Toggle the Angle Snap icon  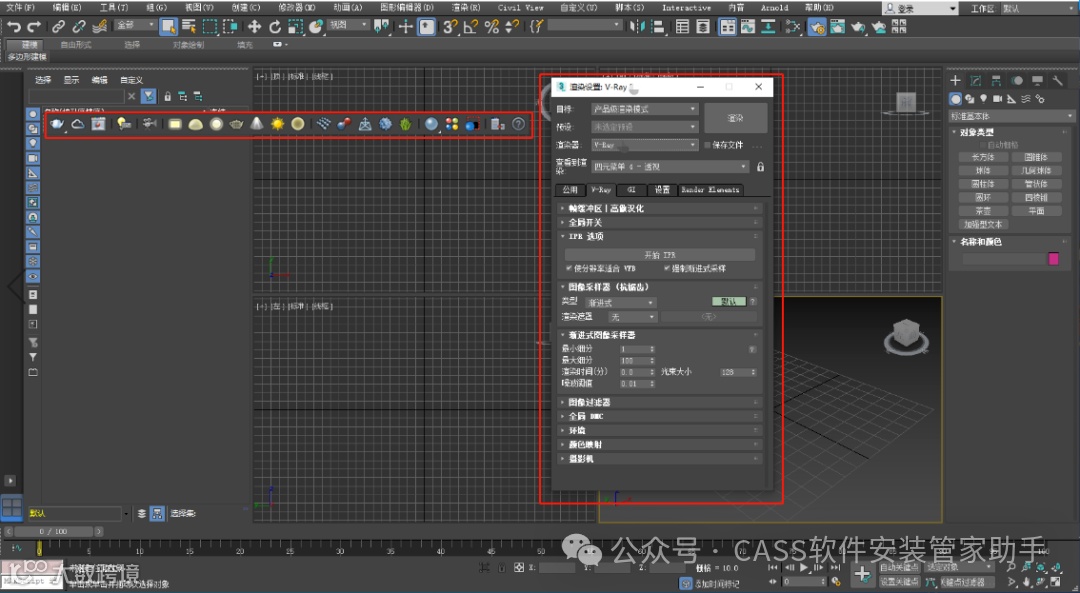click(x=471, y=27)
